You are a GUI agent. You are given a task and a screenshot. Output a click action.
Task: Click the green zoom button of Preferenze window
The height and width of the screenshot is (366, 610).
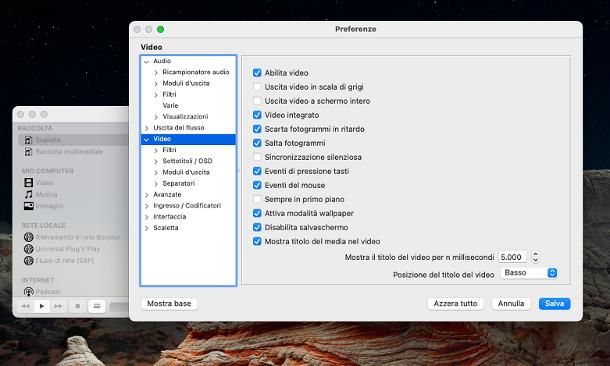(x=160, y=29)
